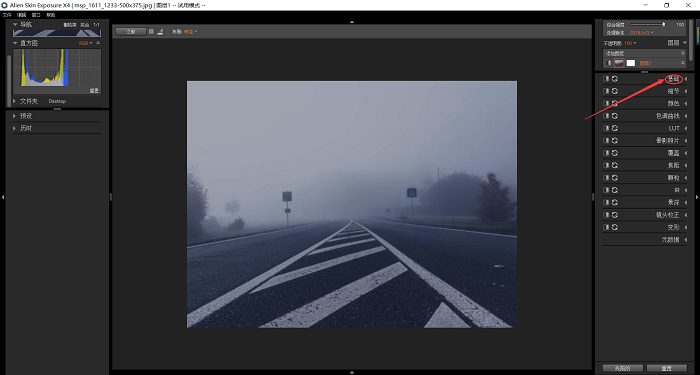Screen dimensions: 700x375
Task: Click the 之前 (Before) button in the toolbar
Action: click(x=130, y=32)
